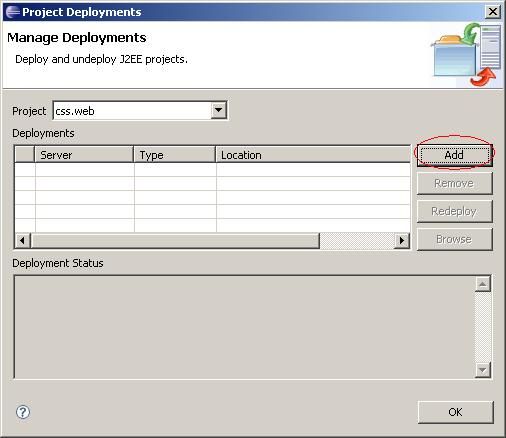Click the Browse button

455,239
